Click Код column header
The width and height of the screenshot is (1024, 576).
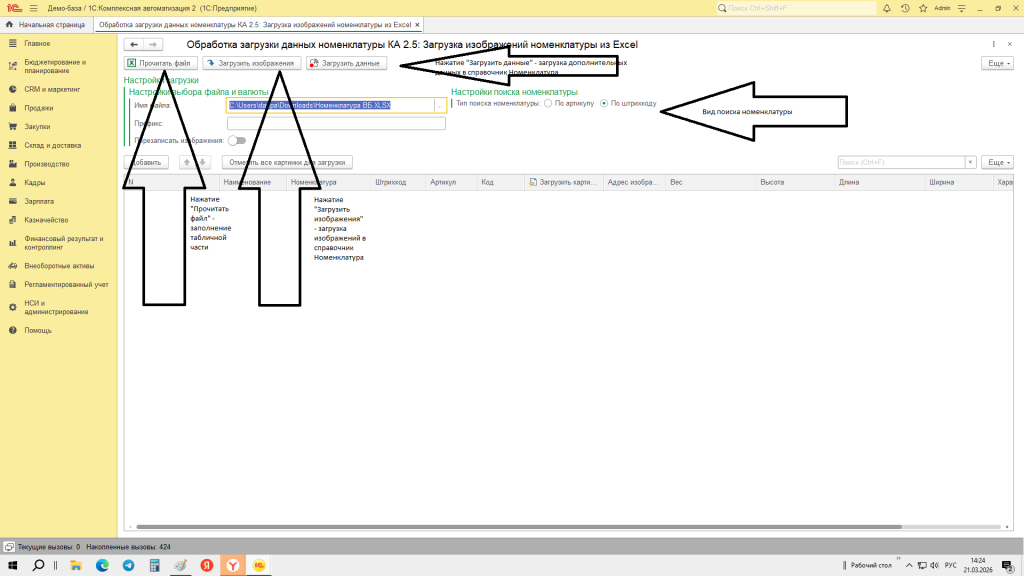point(500,182)
